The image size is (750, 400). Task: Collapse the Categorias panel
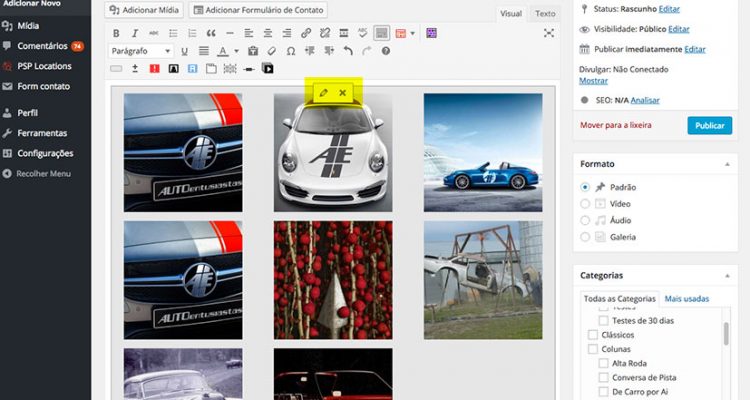pos(727,275)
